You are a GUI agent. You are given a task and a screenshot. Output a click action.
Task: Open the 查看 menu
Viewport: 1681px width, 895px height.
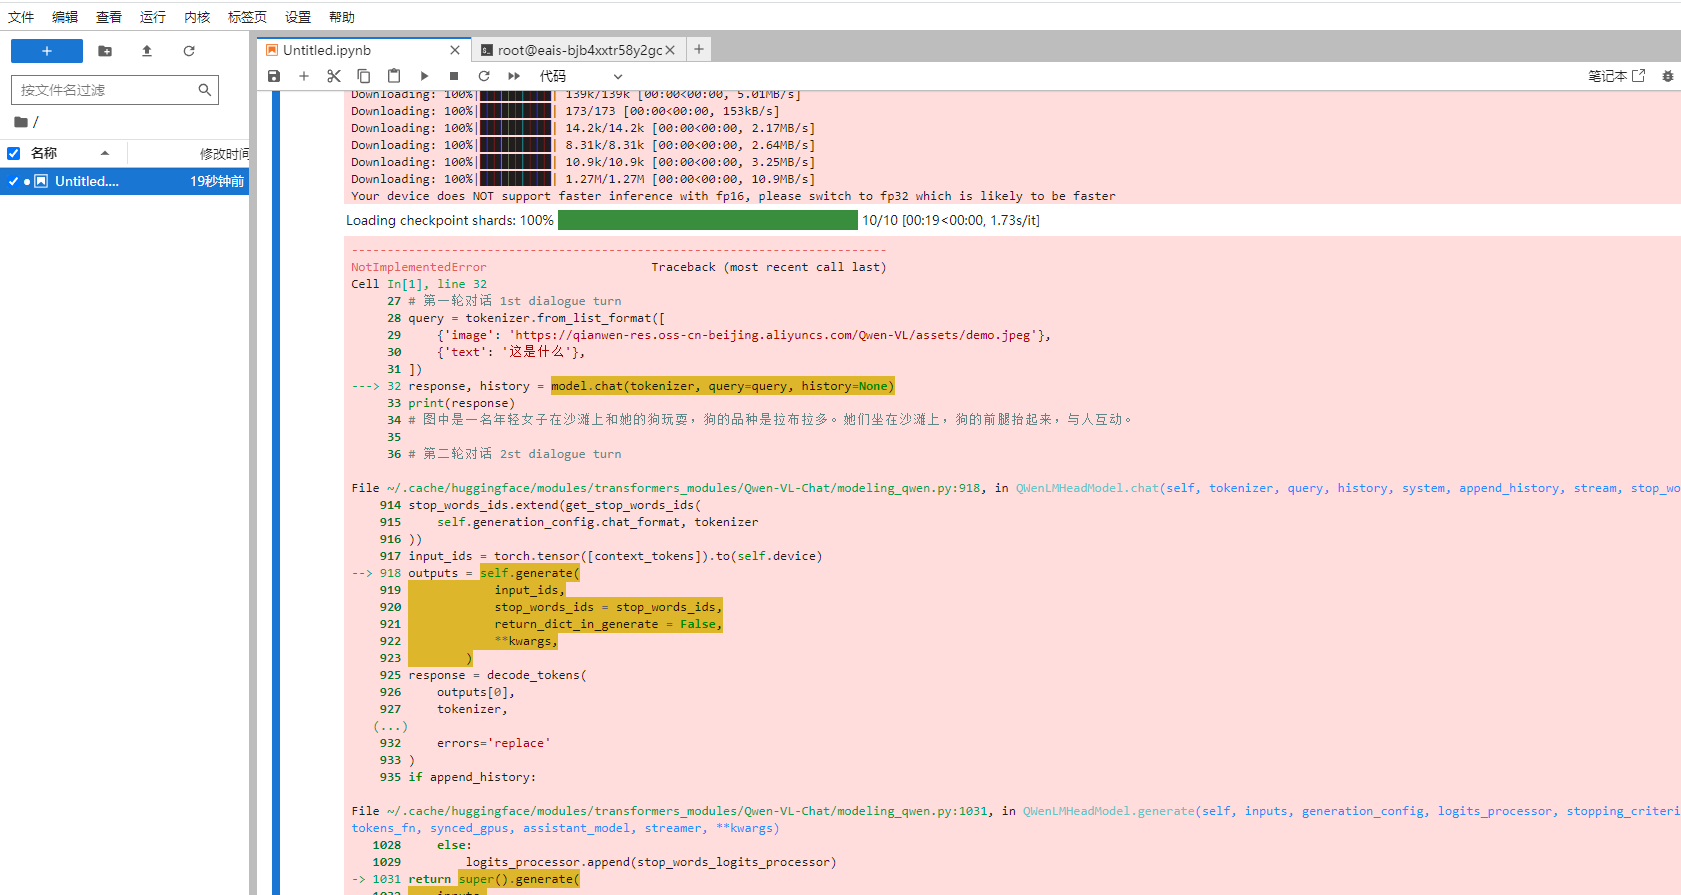(109, 17)
